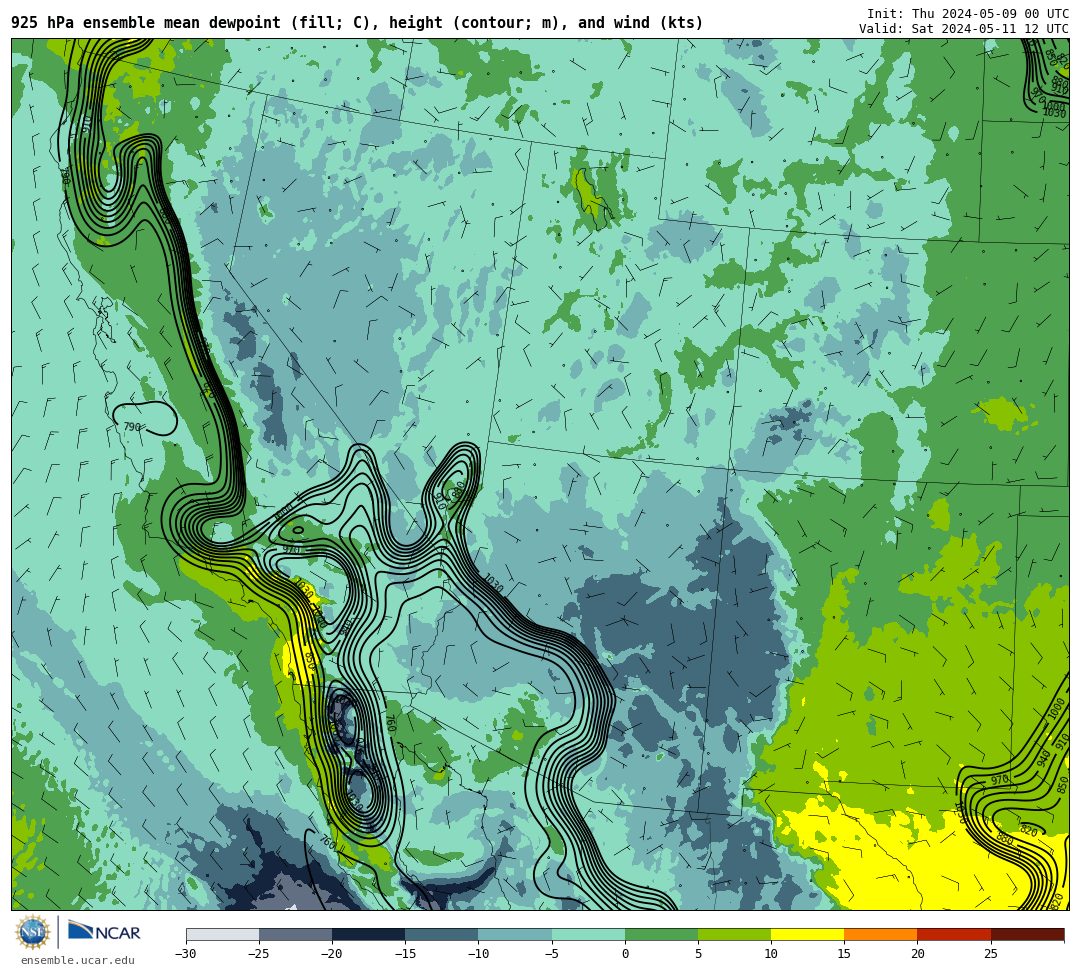Click the 25 colorbar tick label
1080x973 pixels.
point(990,954)
